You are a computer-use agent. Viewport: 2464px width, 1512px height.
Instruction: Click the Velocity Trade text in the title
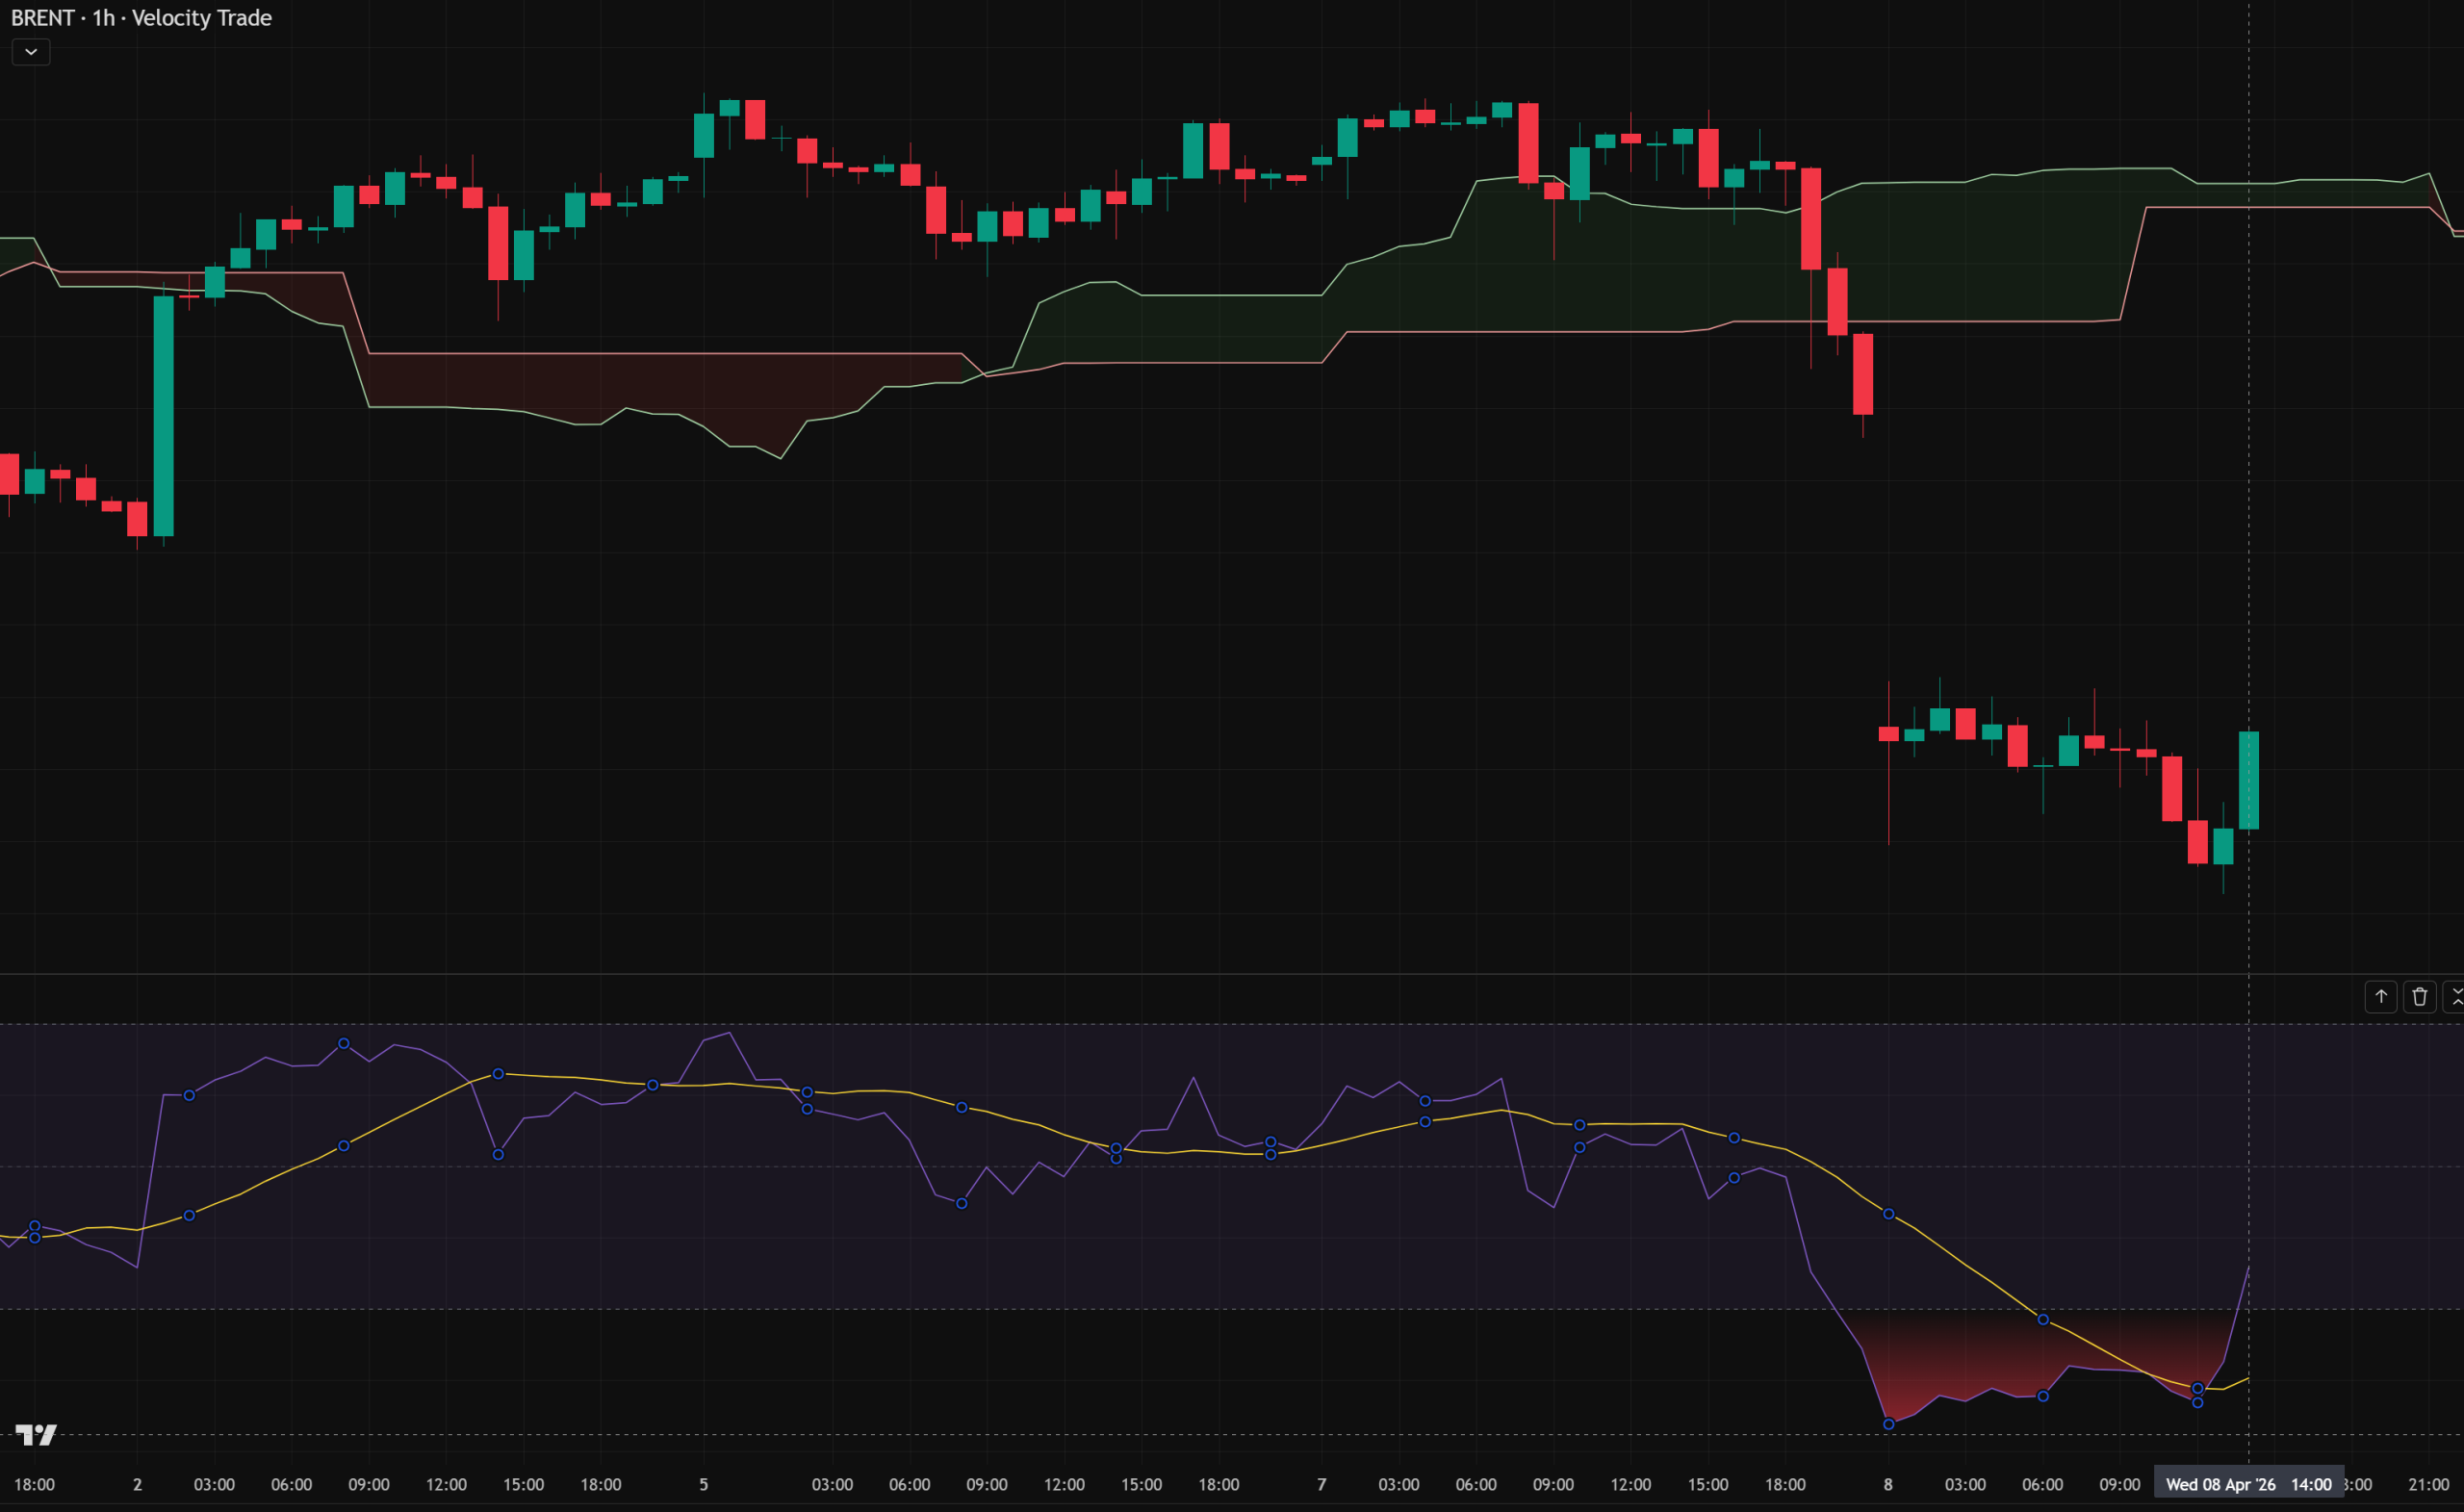[202, 18]
